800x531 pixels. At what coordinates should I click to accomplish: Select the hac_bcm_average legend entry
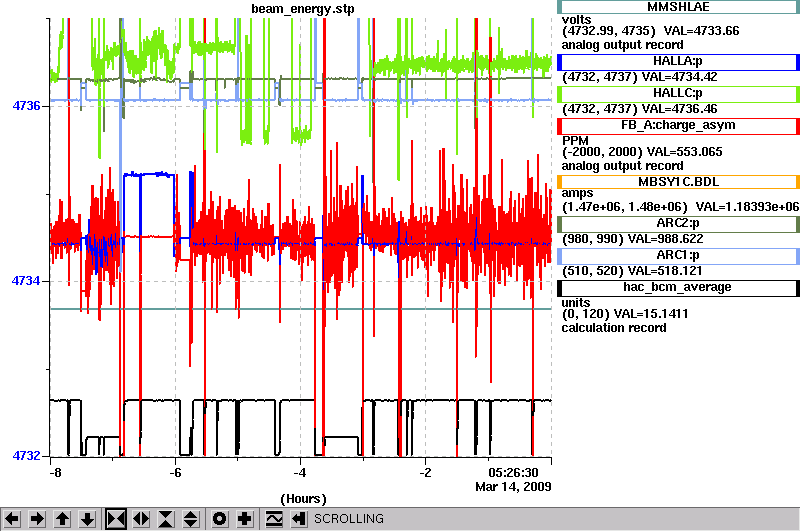point(678,288)
